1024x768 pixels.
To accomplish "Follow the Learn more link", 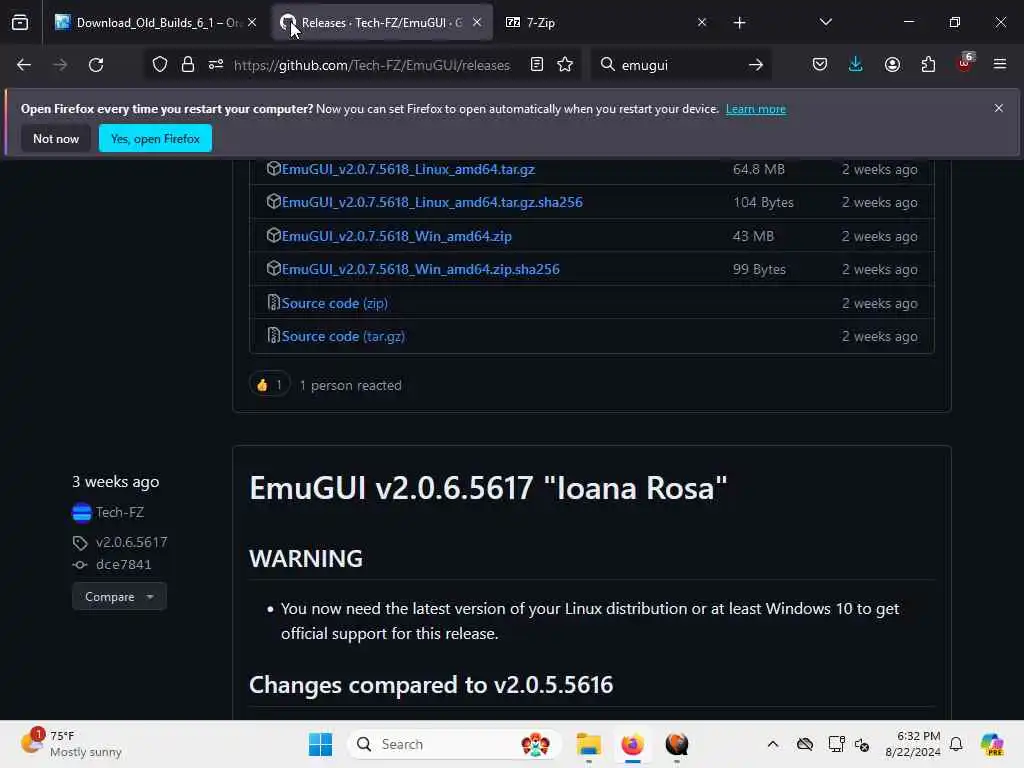I will (x=756, y=109).
